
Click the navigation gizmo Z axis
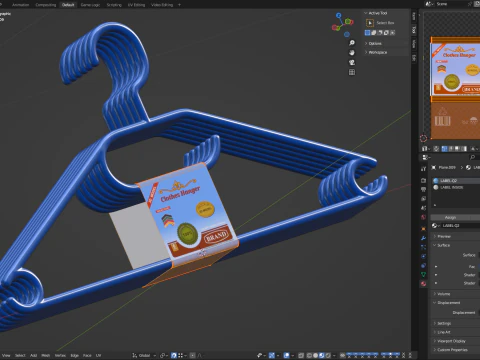point(339,15)
